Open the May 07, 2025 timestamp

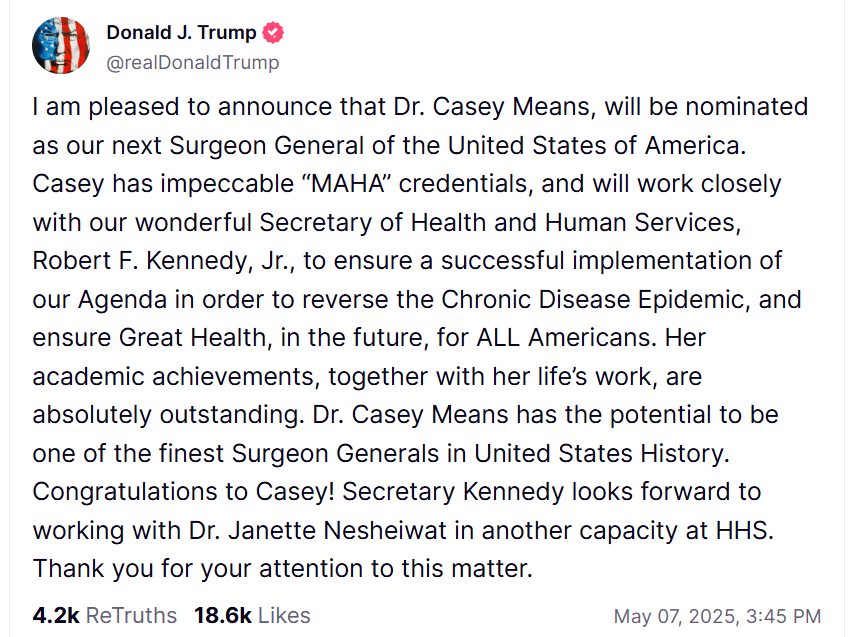click(717, 616)
